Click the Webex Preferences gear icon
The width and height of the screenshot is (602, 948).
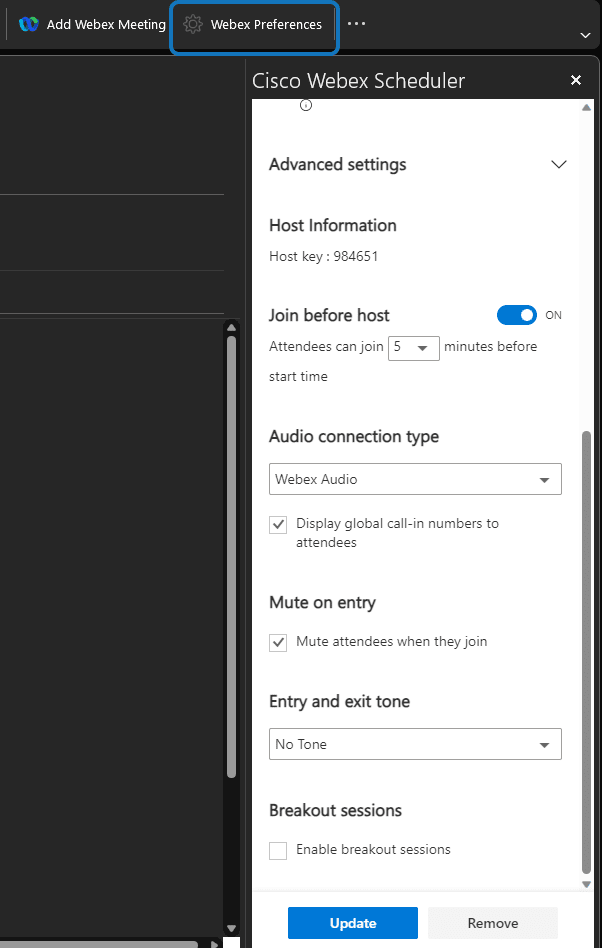(193, 24)
